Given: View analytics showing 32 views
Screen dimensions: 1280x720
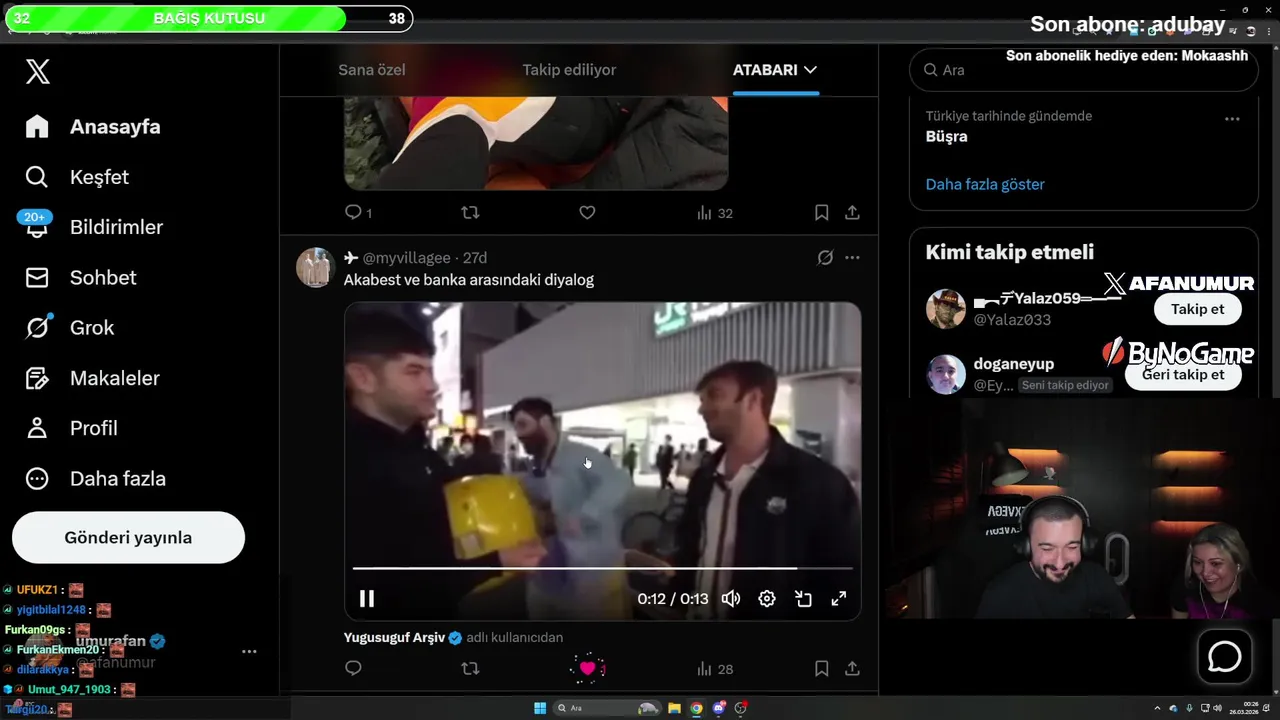Looking at the screenshot, I should coord(714,213).
